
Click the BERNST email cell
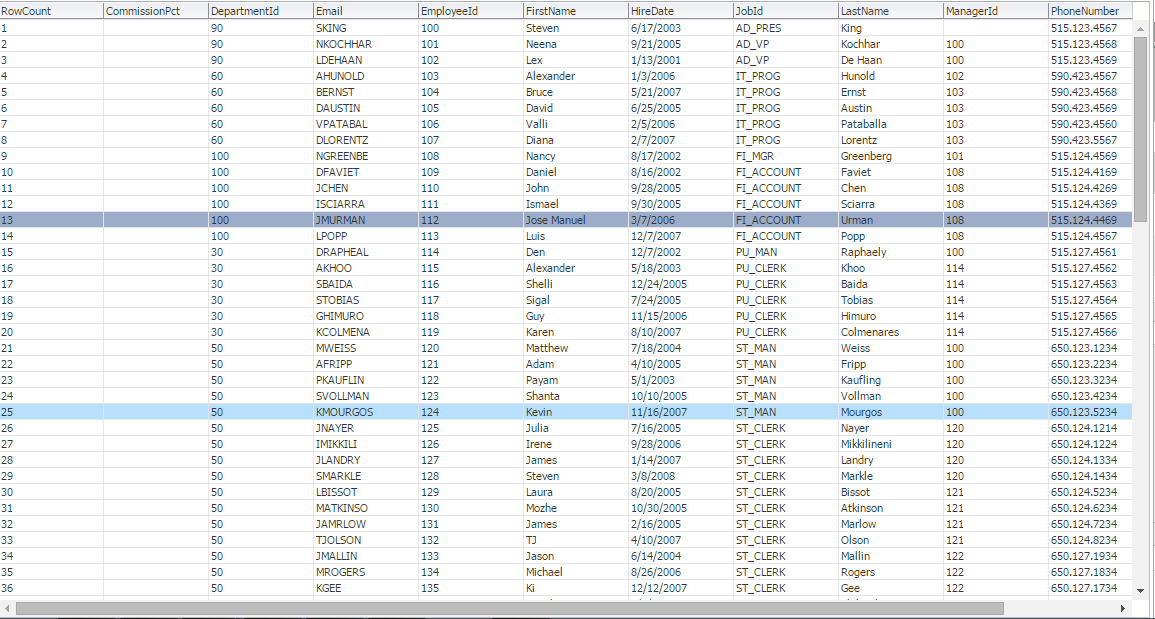tap(366, 92)
